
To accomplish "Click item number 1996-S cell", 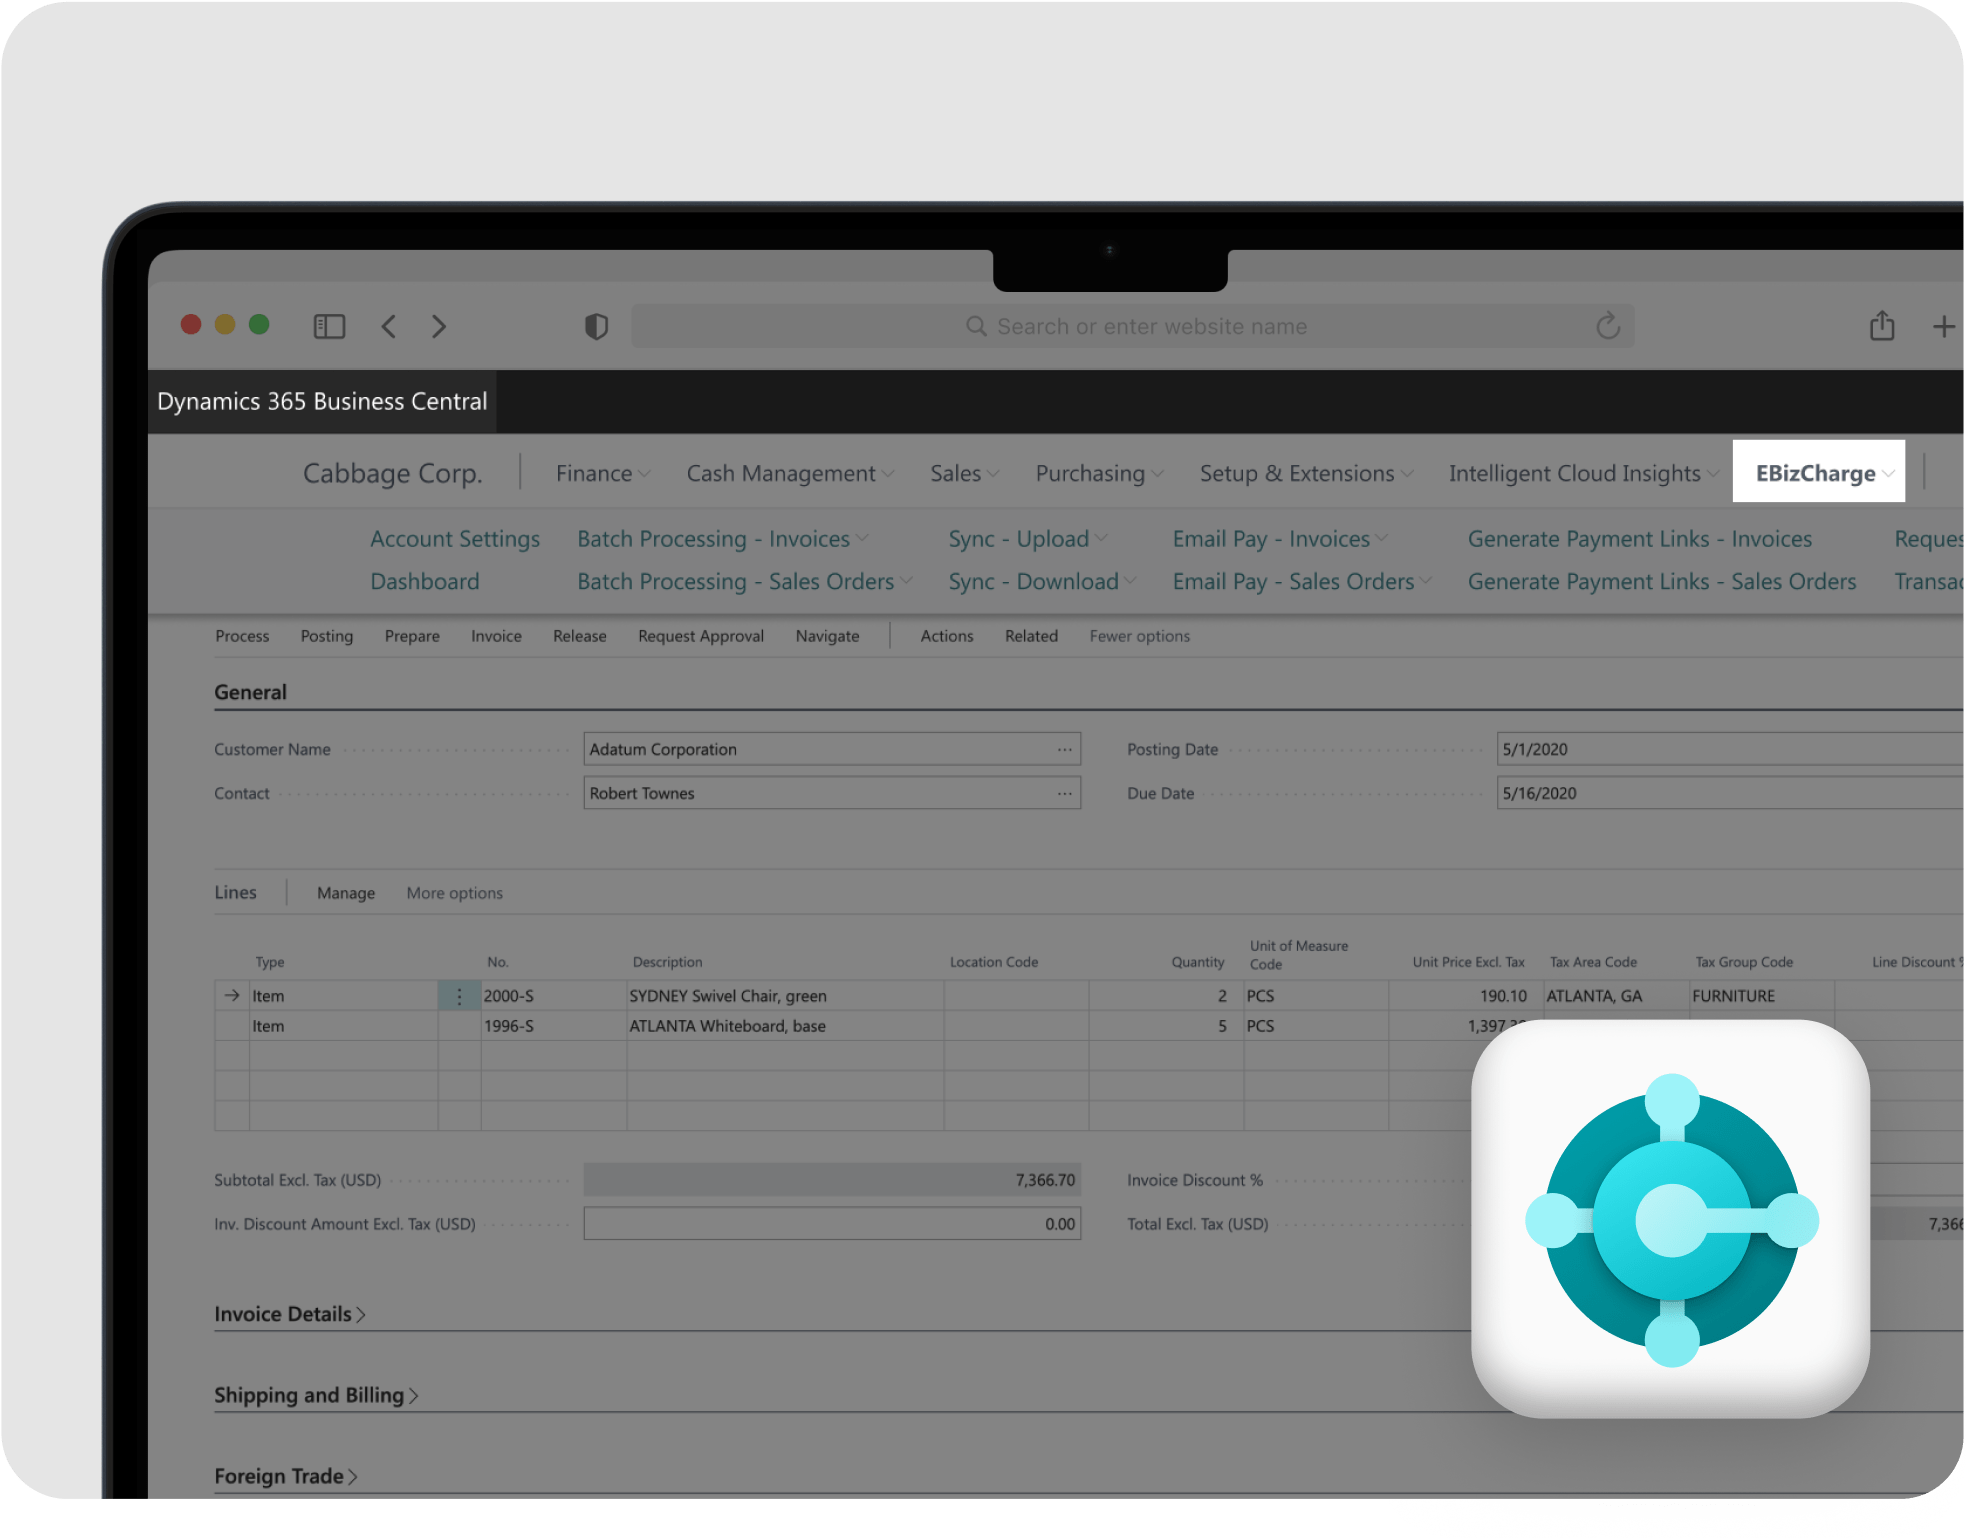I will (x=554, y=1026).
